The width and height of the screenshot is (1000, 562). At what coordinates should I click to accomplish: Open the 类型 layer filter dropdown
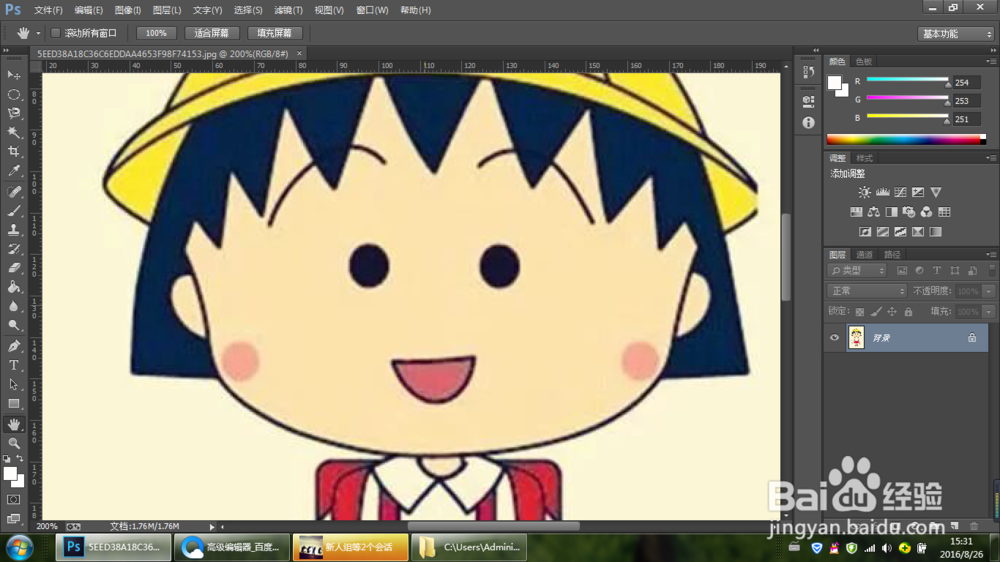857,270
